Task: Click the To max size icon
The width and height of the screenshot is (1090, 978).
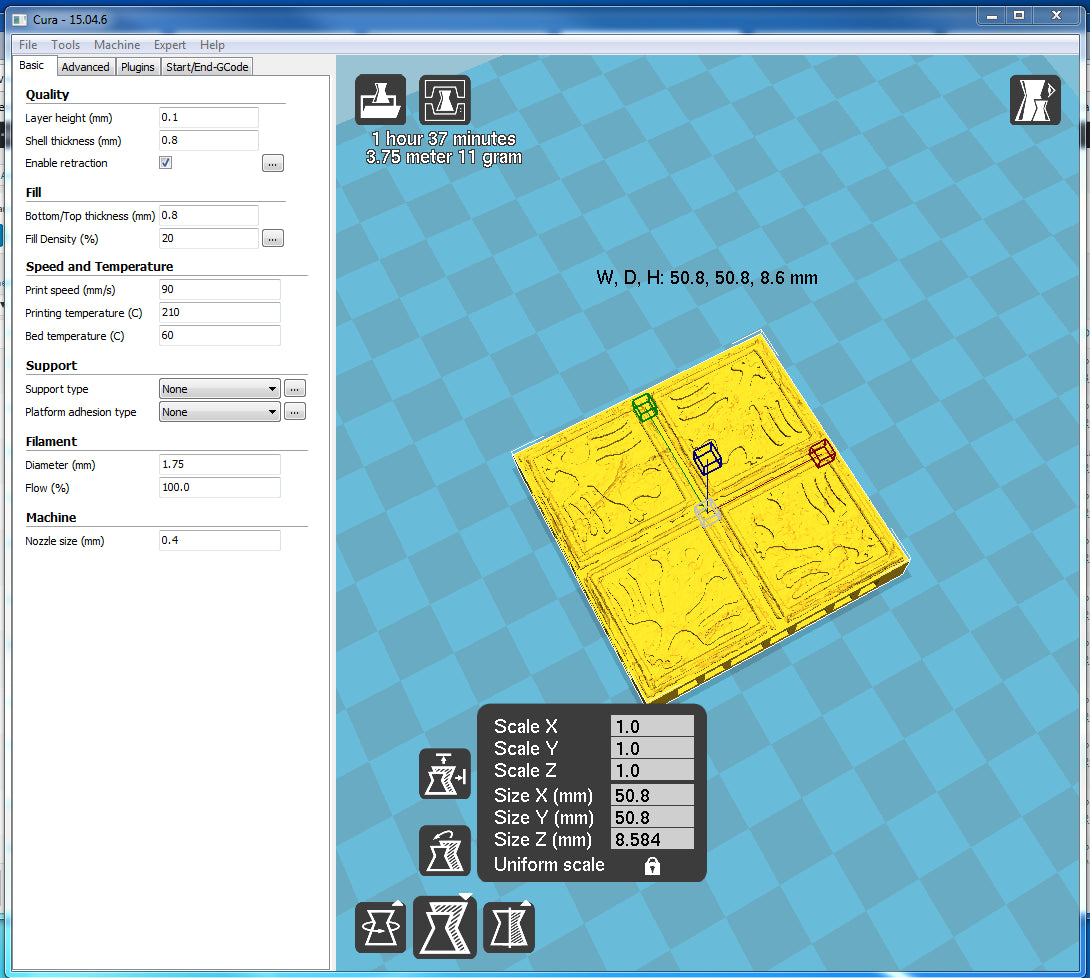Action: tap(445, 774)
